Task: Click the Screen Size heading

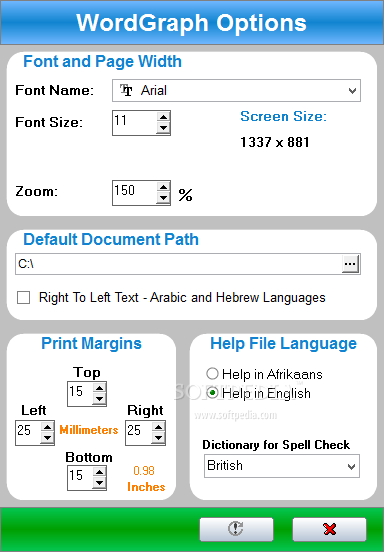Action: 284,117
